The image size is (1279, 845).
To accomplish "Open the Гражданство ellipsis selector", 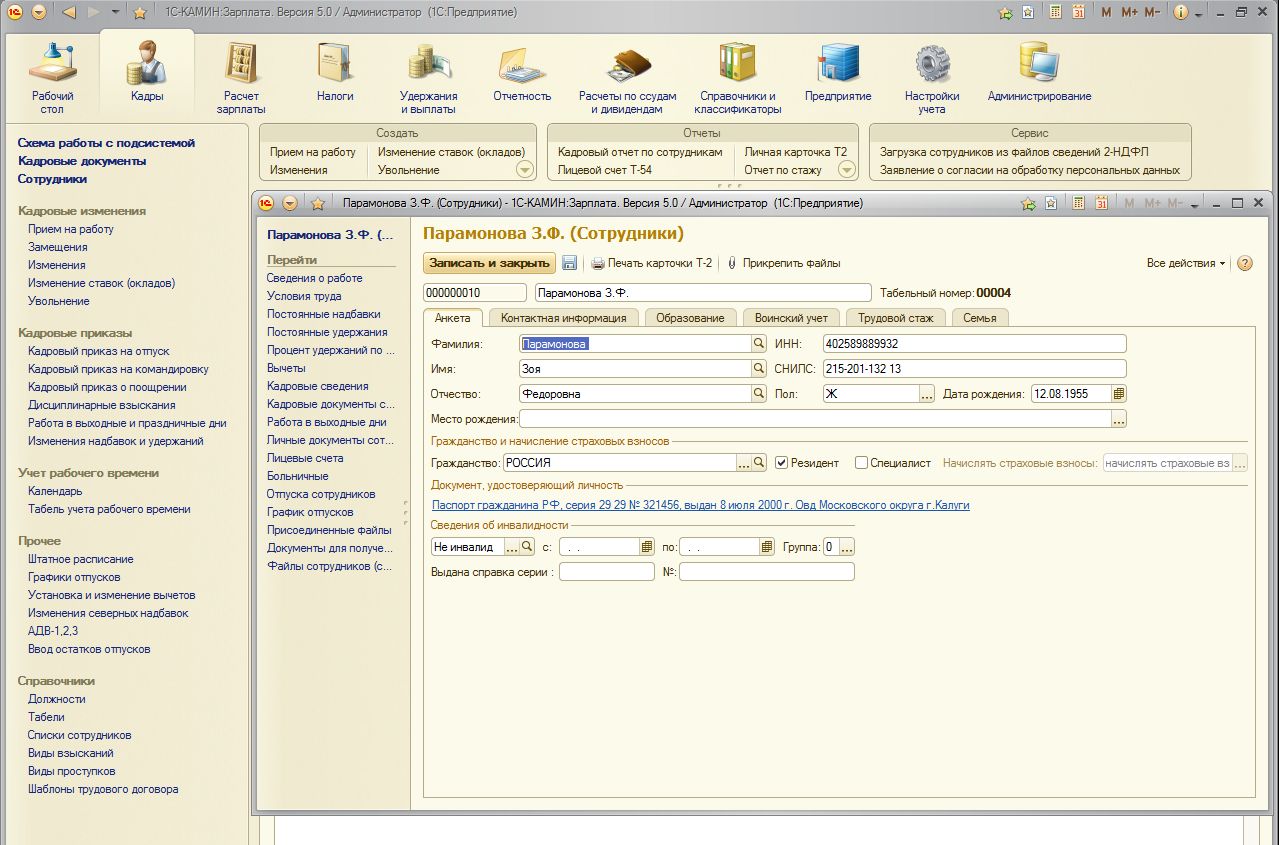I will 744,463.
